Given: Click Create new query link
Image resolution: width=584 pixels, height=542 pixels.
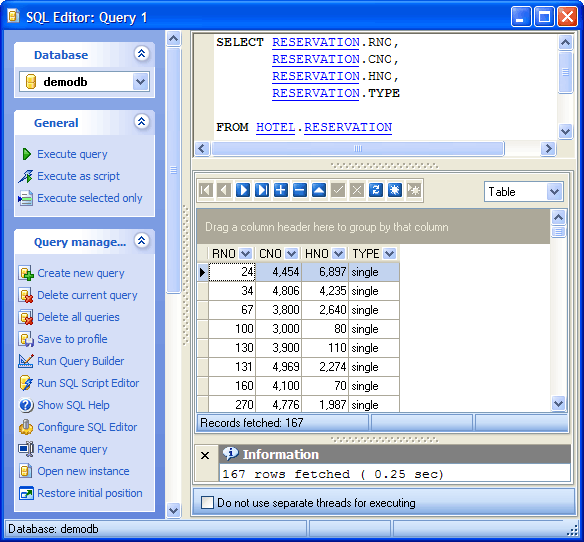Looking at the screenshot, I should click(81, 273).
